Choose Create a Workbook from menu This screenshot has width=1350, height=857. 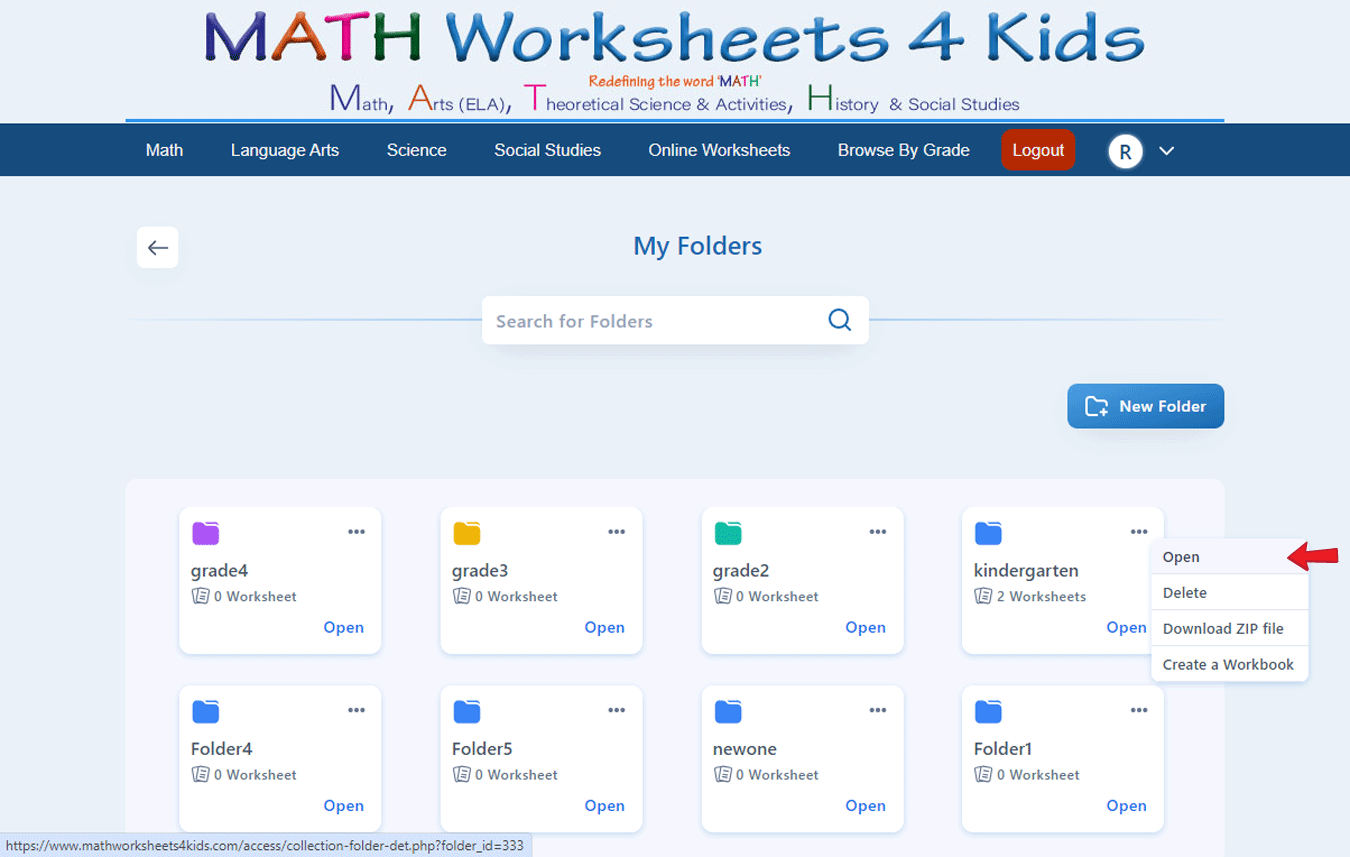click(1229, 664)
